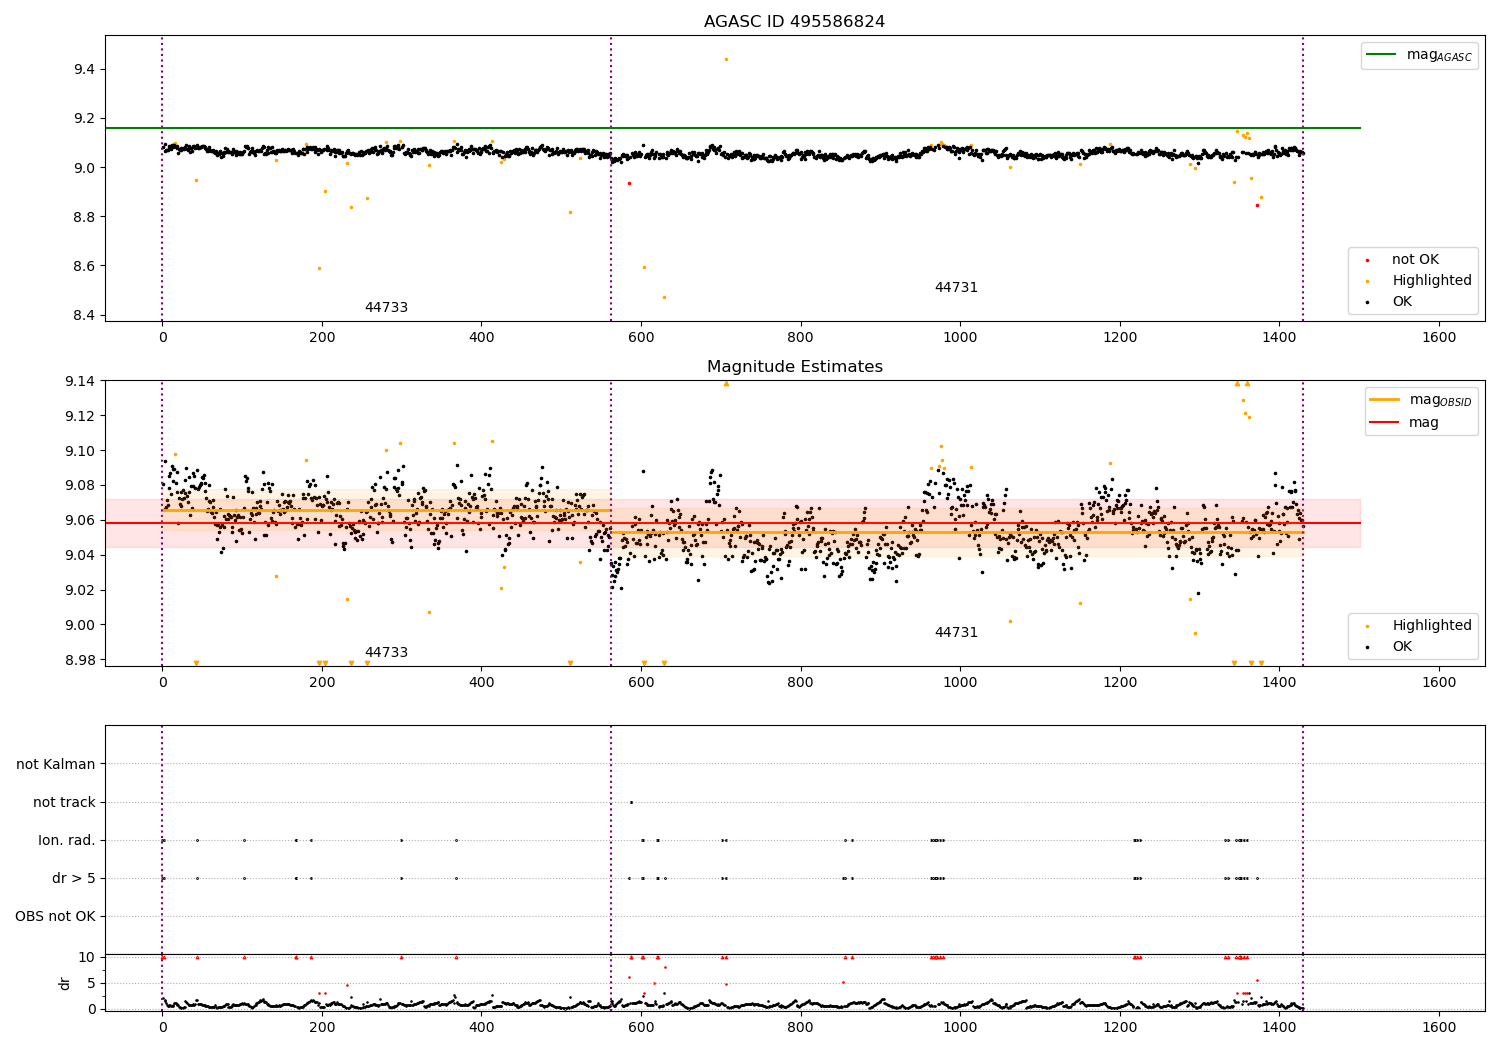
Task: Click the 8.4 tick label on top plot
Action: [x=84, y=315]
